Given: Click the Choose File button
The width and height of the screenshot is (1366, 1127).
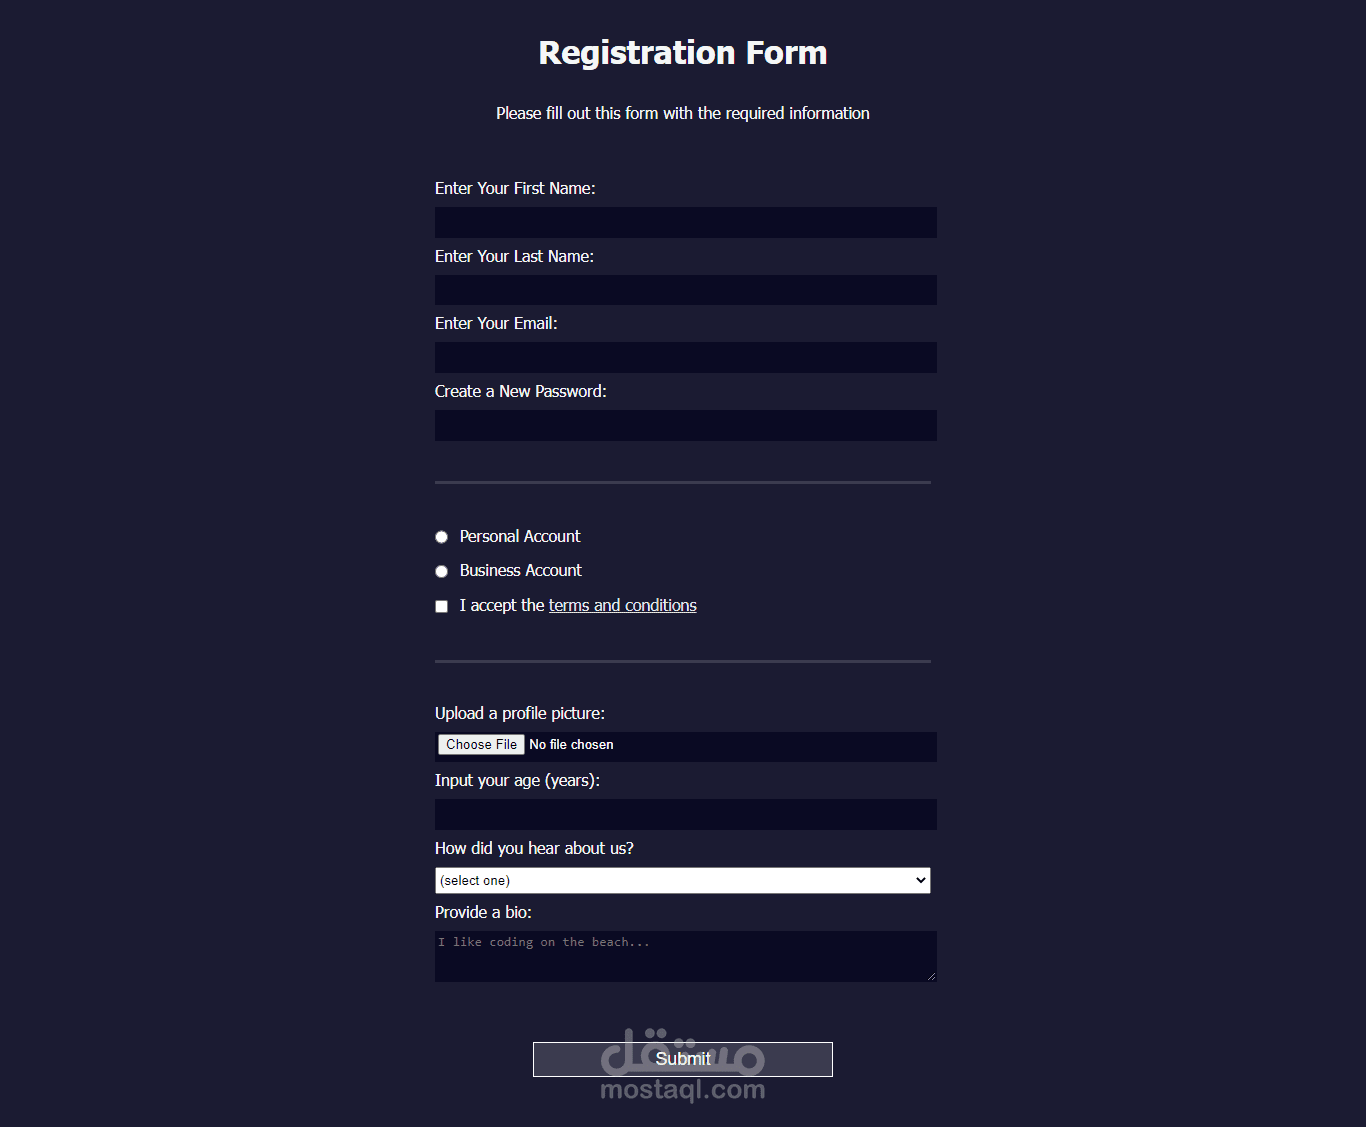Looking at the screenshot, I should point(480,744).
